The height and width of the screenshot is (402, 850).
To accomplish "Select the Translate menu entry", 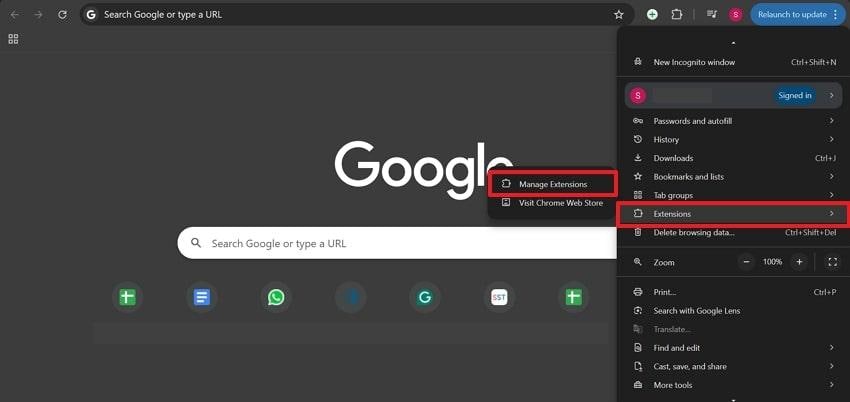I will 735,329.
